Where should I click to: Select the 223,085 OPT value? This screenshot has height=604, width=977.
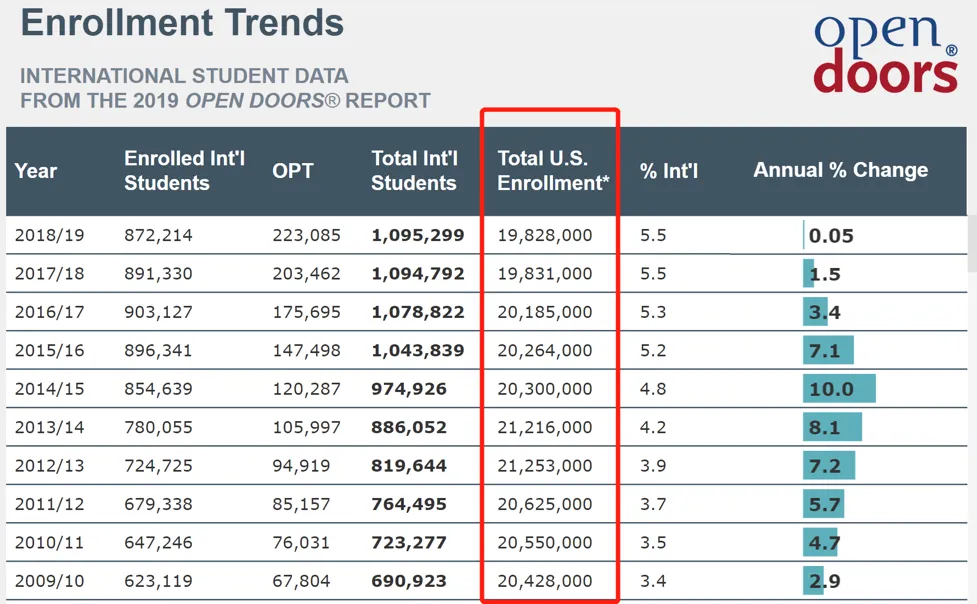point(306,236)
